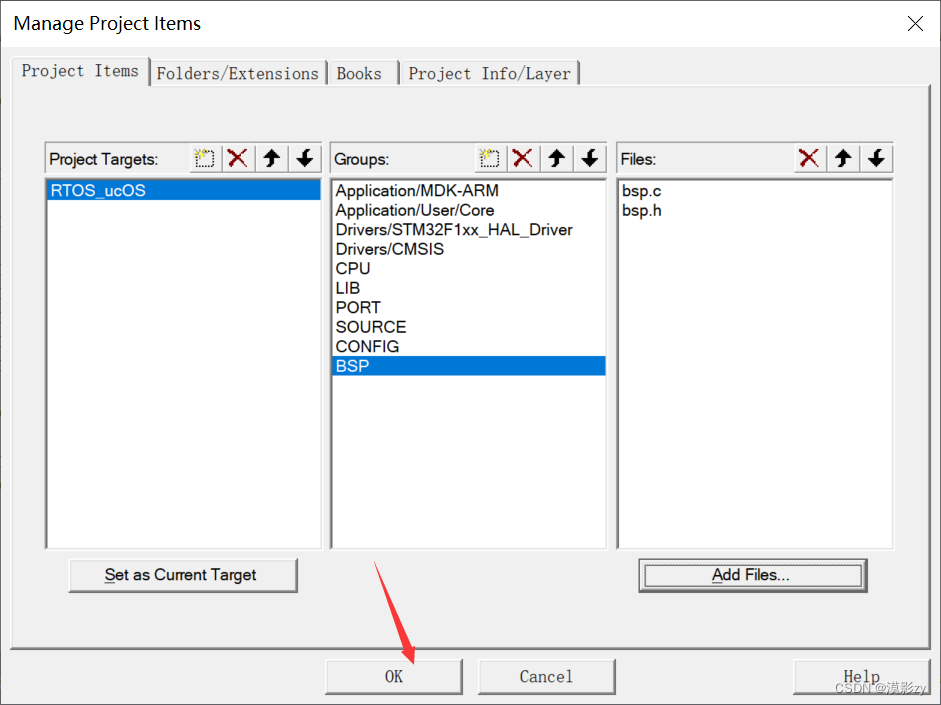Move selected group up
The image size is (941, 705).
(x=557, y=158)
